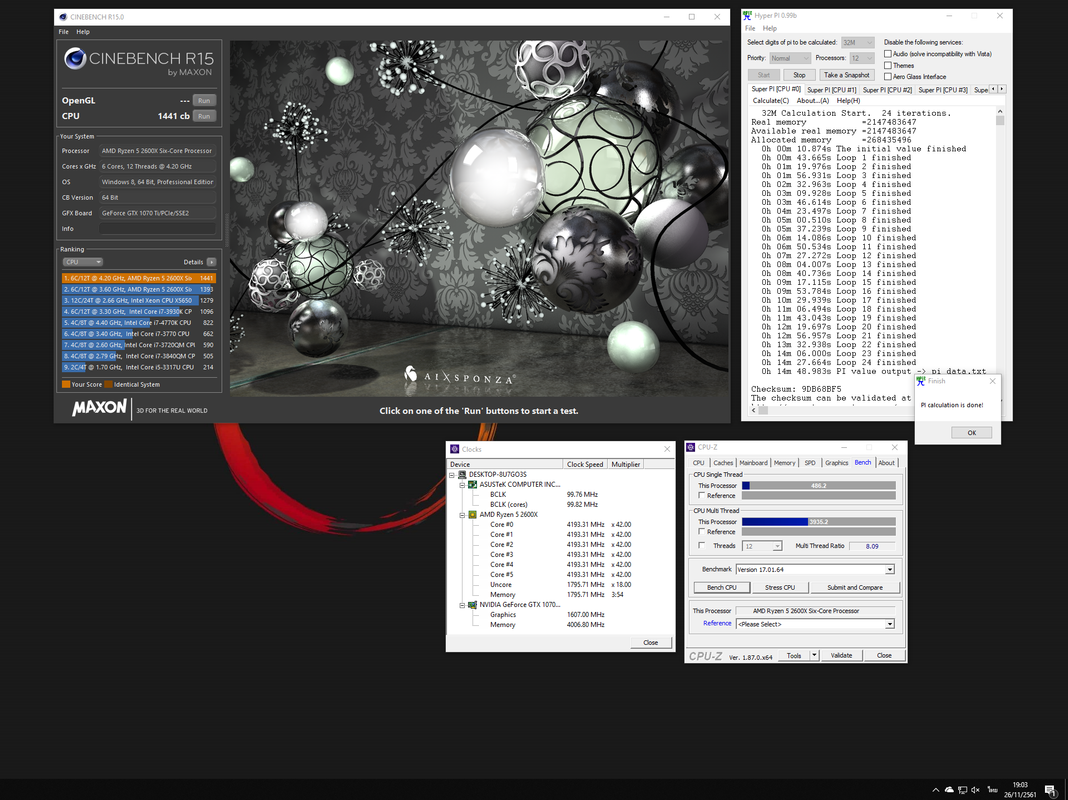Image resolution: width=1068 pixels, height=800 pixels.
Task: Open the 32M digits dropdown in Hyper PI
Action: 858,42
